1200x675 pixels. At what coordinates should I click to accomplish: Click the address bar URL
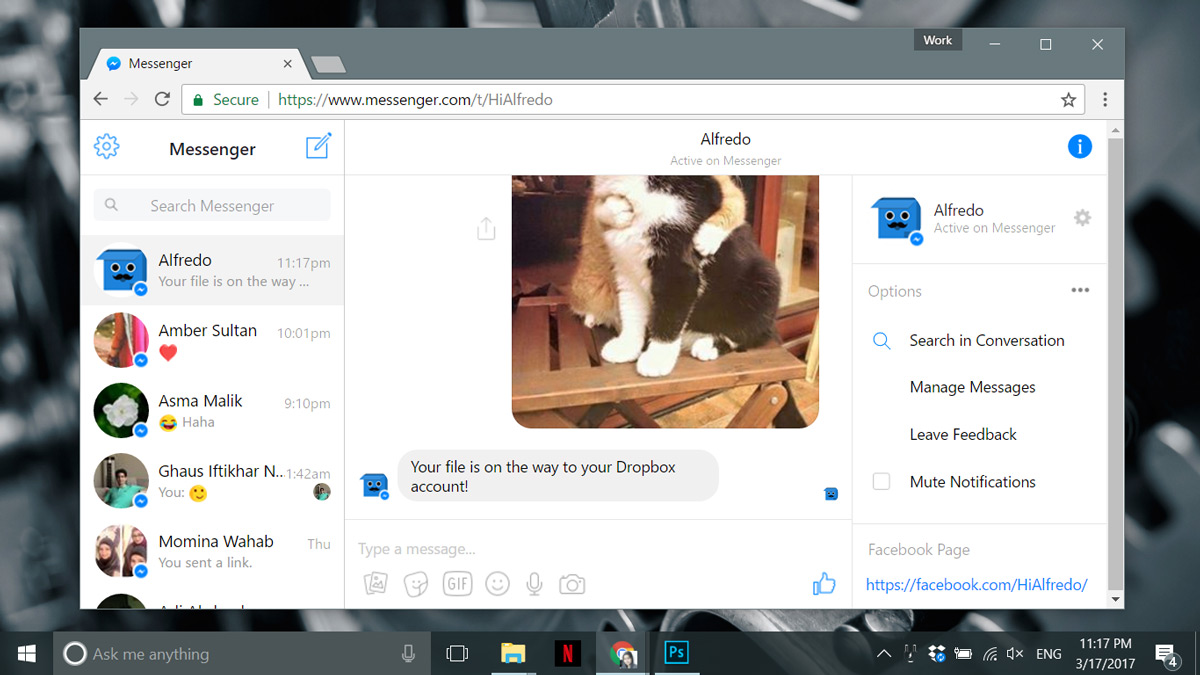[415, 100]
